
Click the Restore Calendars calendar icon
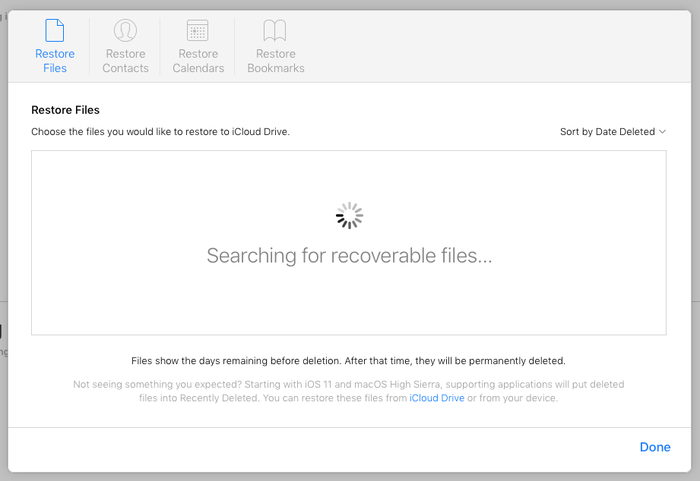coord(198,30)
